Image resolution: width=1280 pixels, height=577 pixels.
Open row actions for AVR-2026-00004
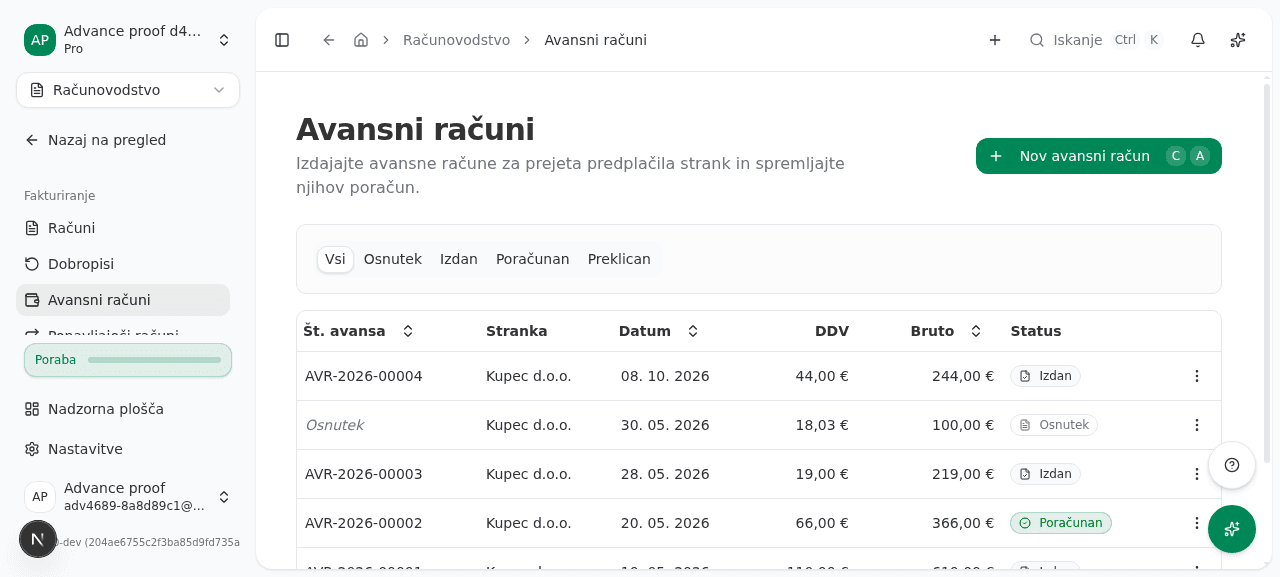1197,376
